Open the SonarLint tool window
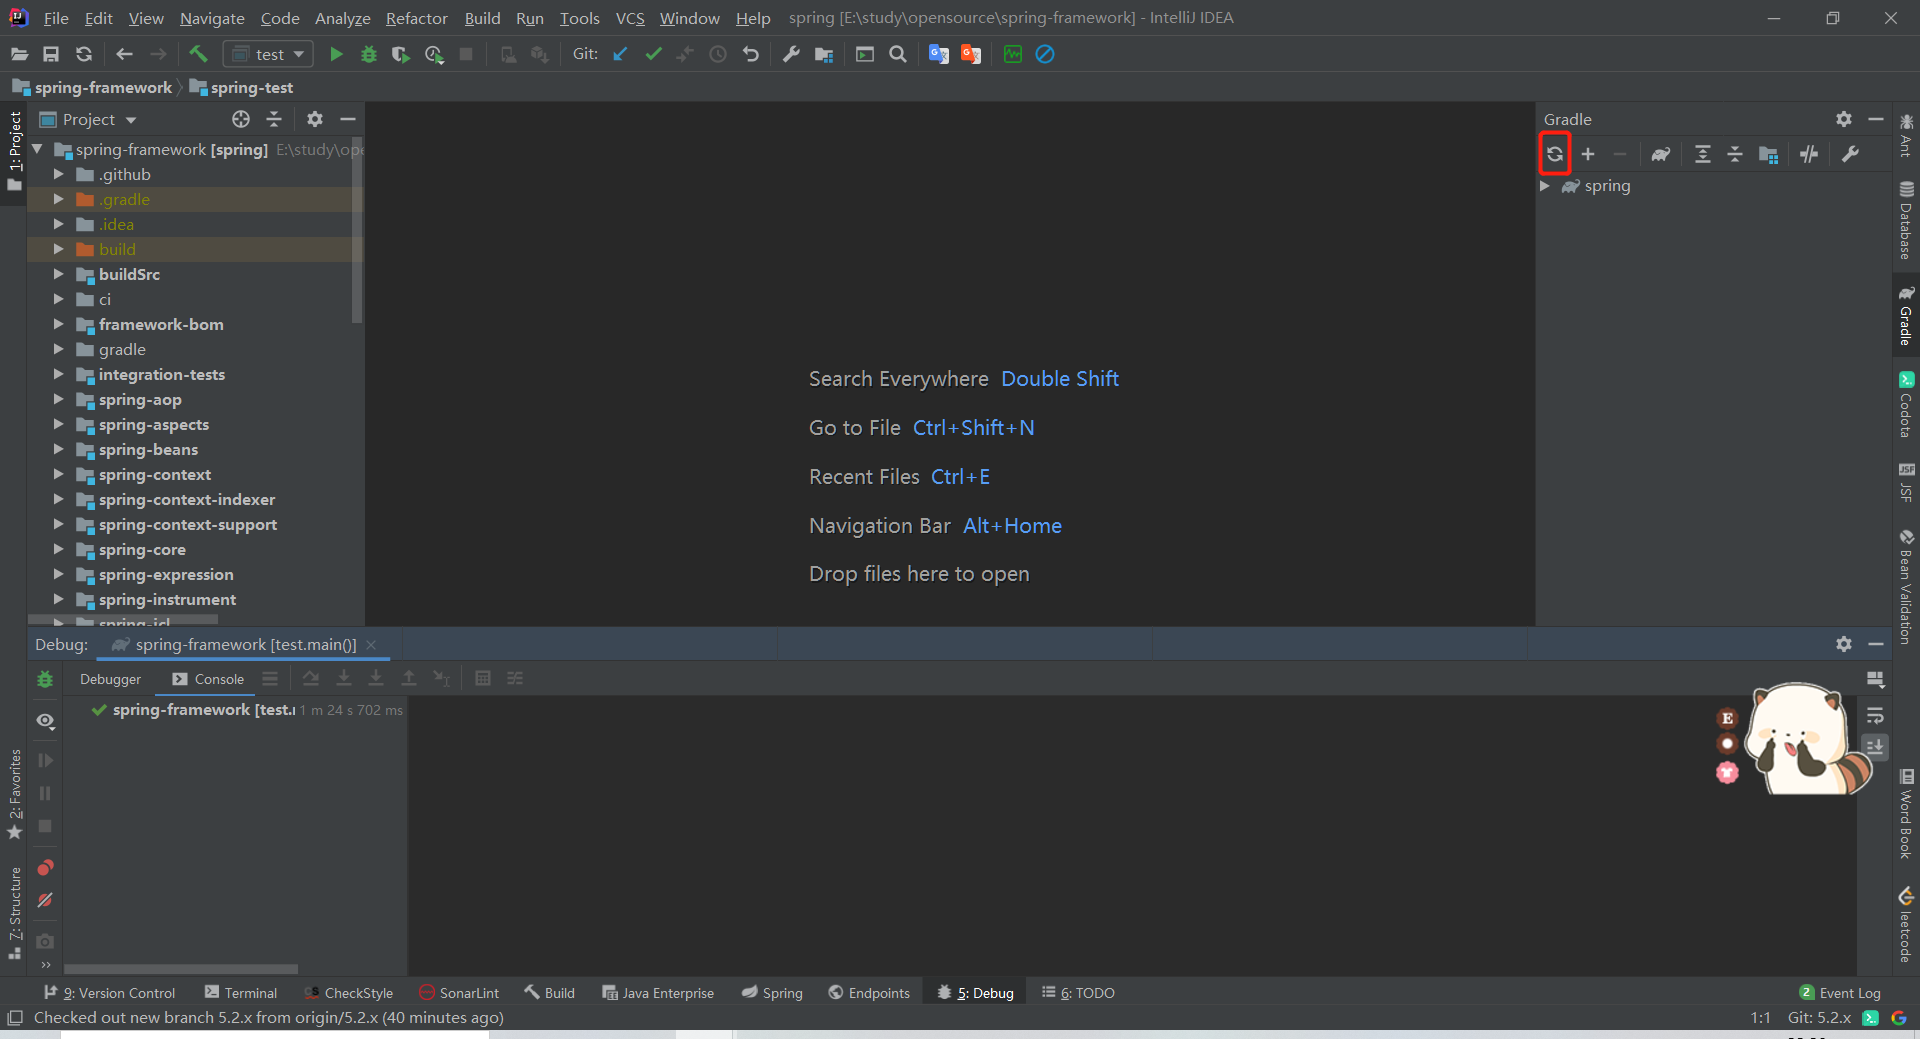The height and width of the screenshot is (1039, 1920). [459, 993]
